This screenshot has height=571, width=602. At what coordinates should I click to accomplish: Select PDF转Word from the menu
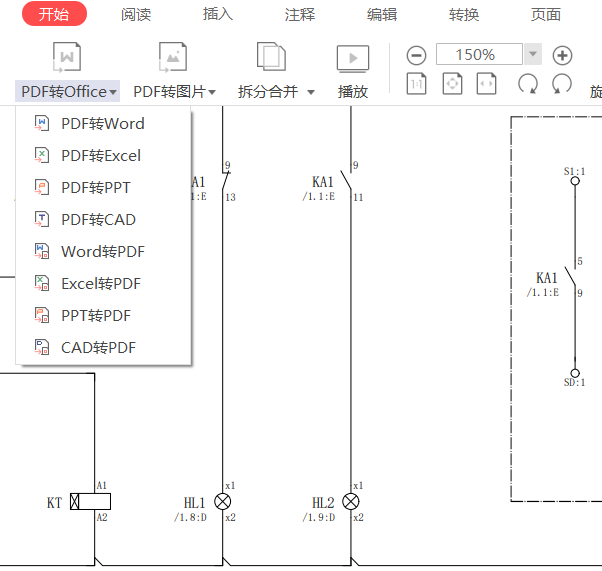tap(102, 124)
